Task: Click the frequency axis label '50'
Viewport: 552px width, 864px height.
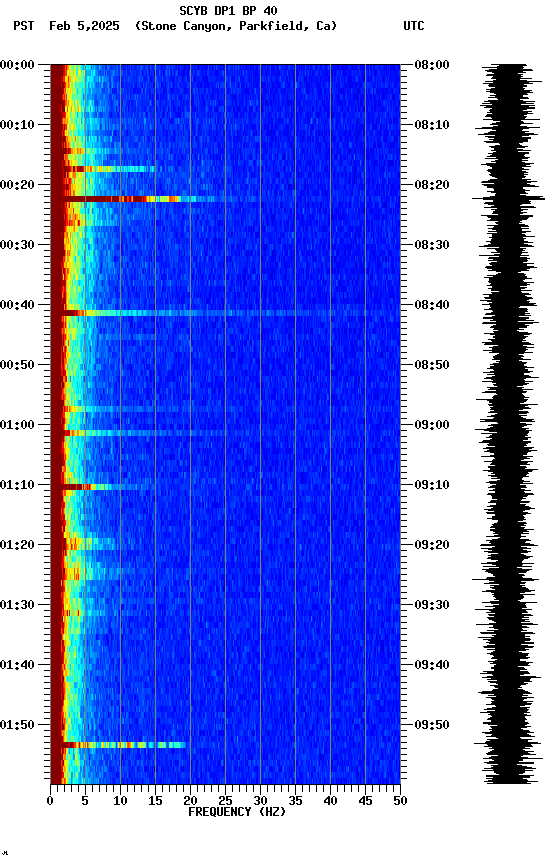Action: (x=400, y=801)
